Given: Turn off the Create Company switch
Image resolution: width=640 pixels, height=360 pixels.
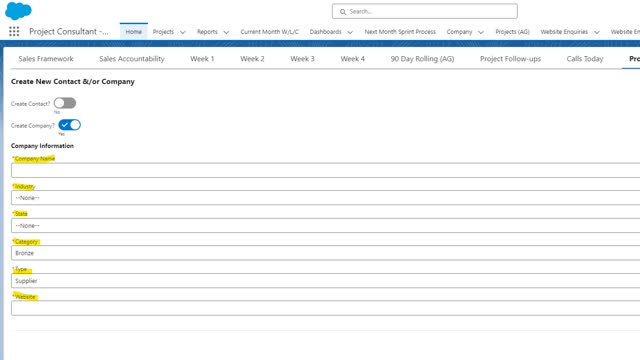Looking at the screenshot, I should point(69,125).
